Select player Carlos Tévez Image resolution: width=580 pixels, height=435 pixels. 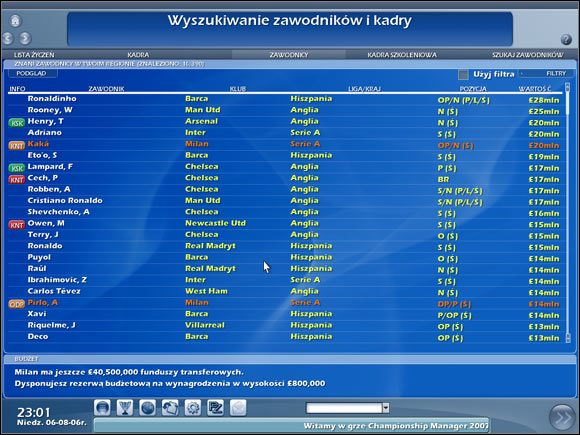(54, 291)
